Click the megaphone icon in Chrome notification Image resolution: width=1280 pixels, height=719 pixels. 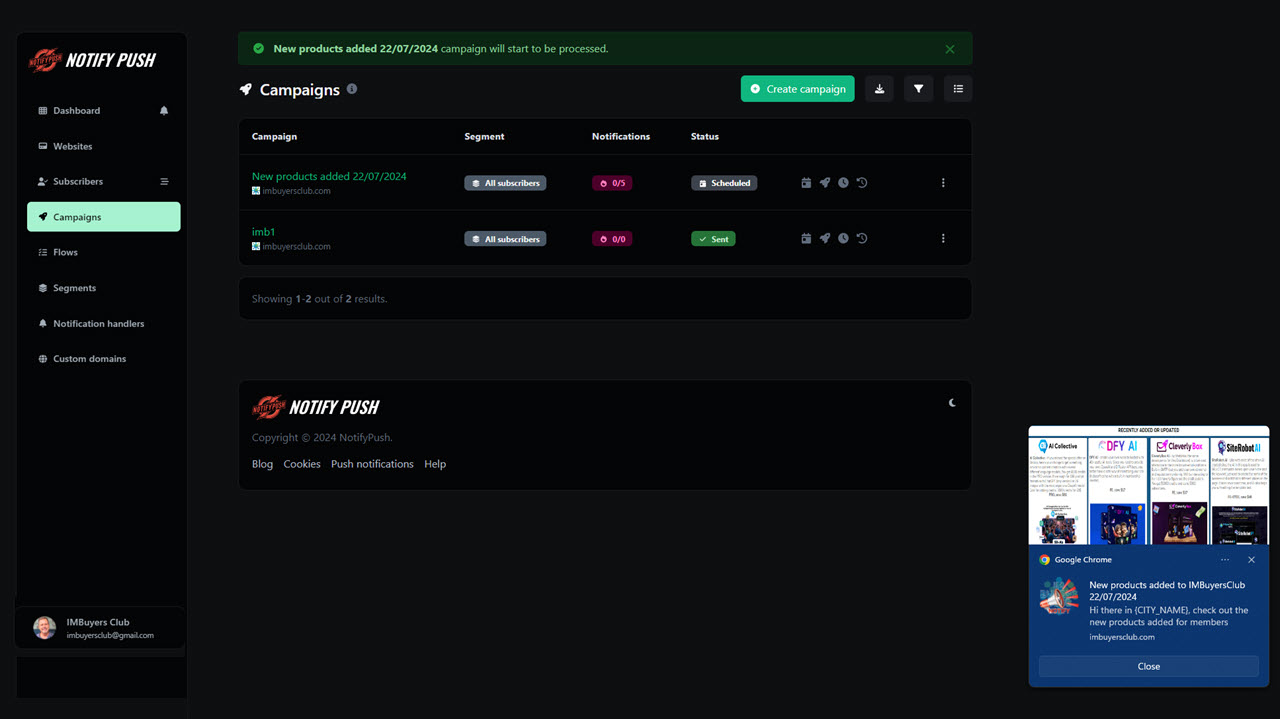click(x=1058, y=598)
